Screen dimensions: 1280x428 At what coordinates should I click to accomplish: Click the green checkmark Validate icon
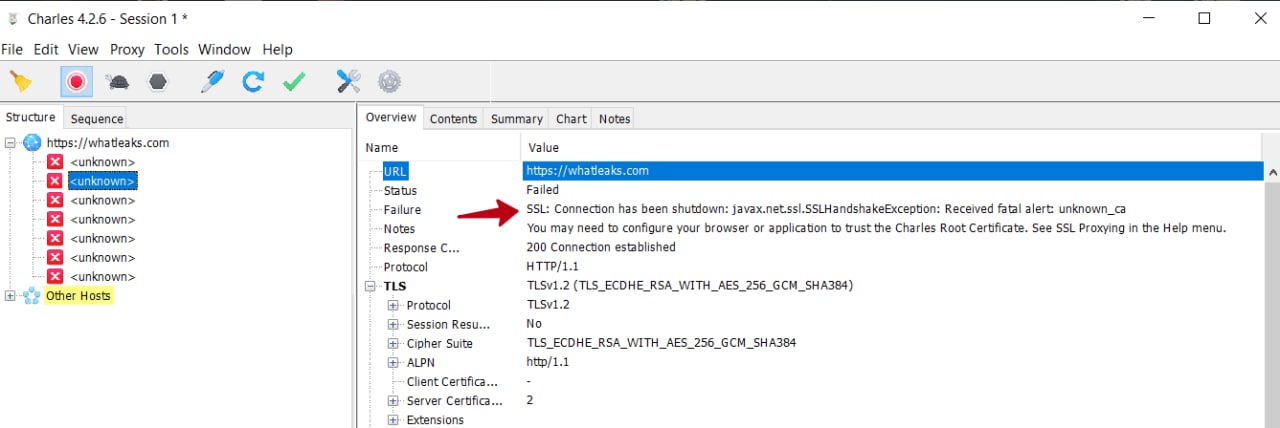tap(294, 82)
